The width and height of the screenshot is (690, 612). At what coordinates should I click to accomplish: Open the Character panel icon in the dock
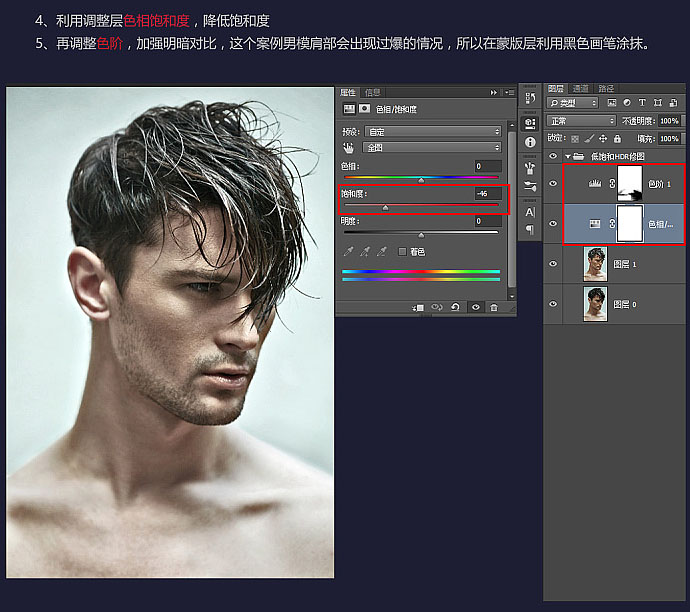click(530, 213)
